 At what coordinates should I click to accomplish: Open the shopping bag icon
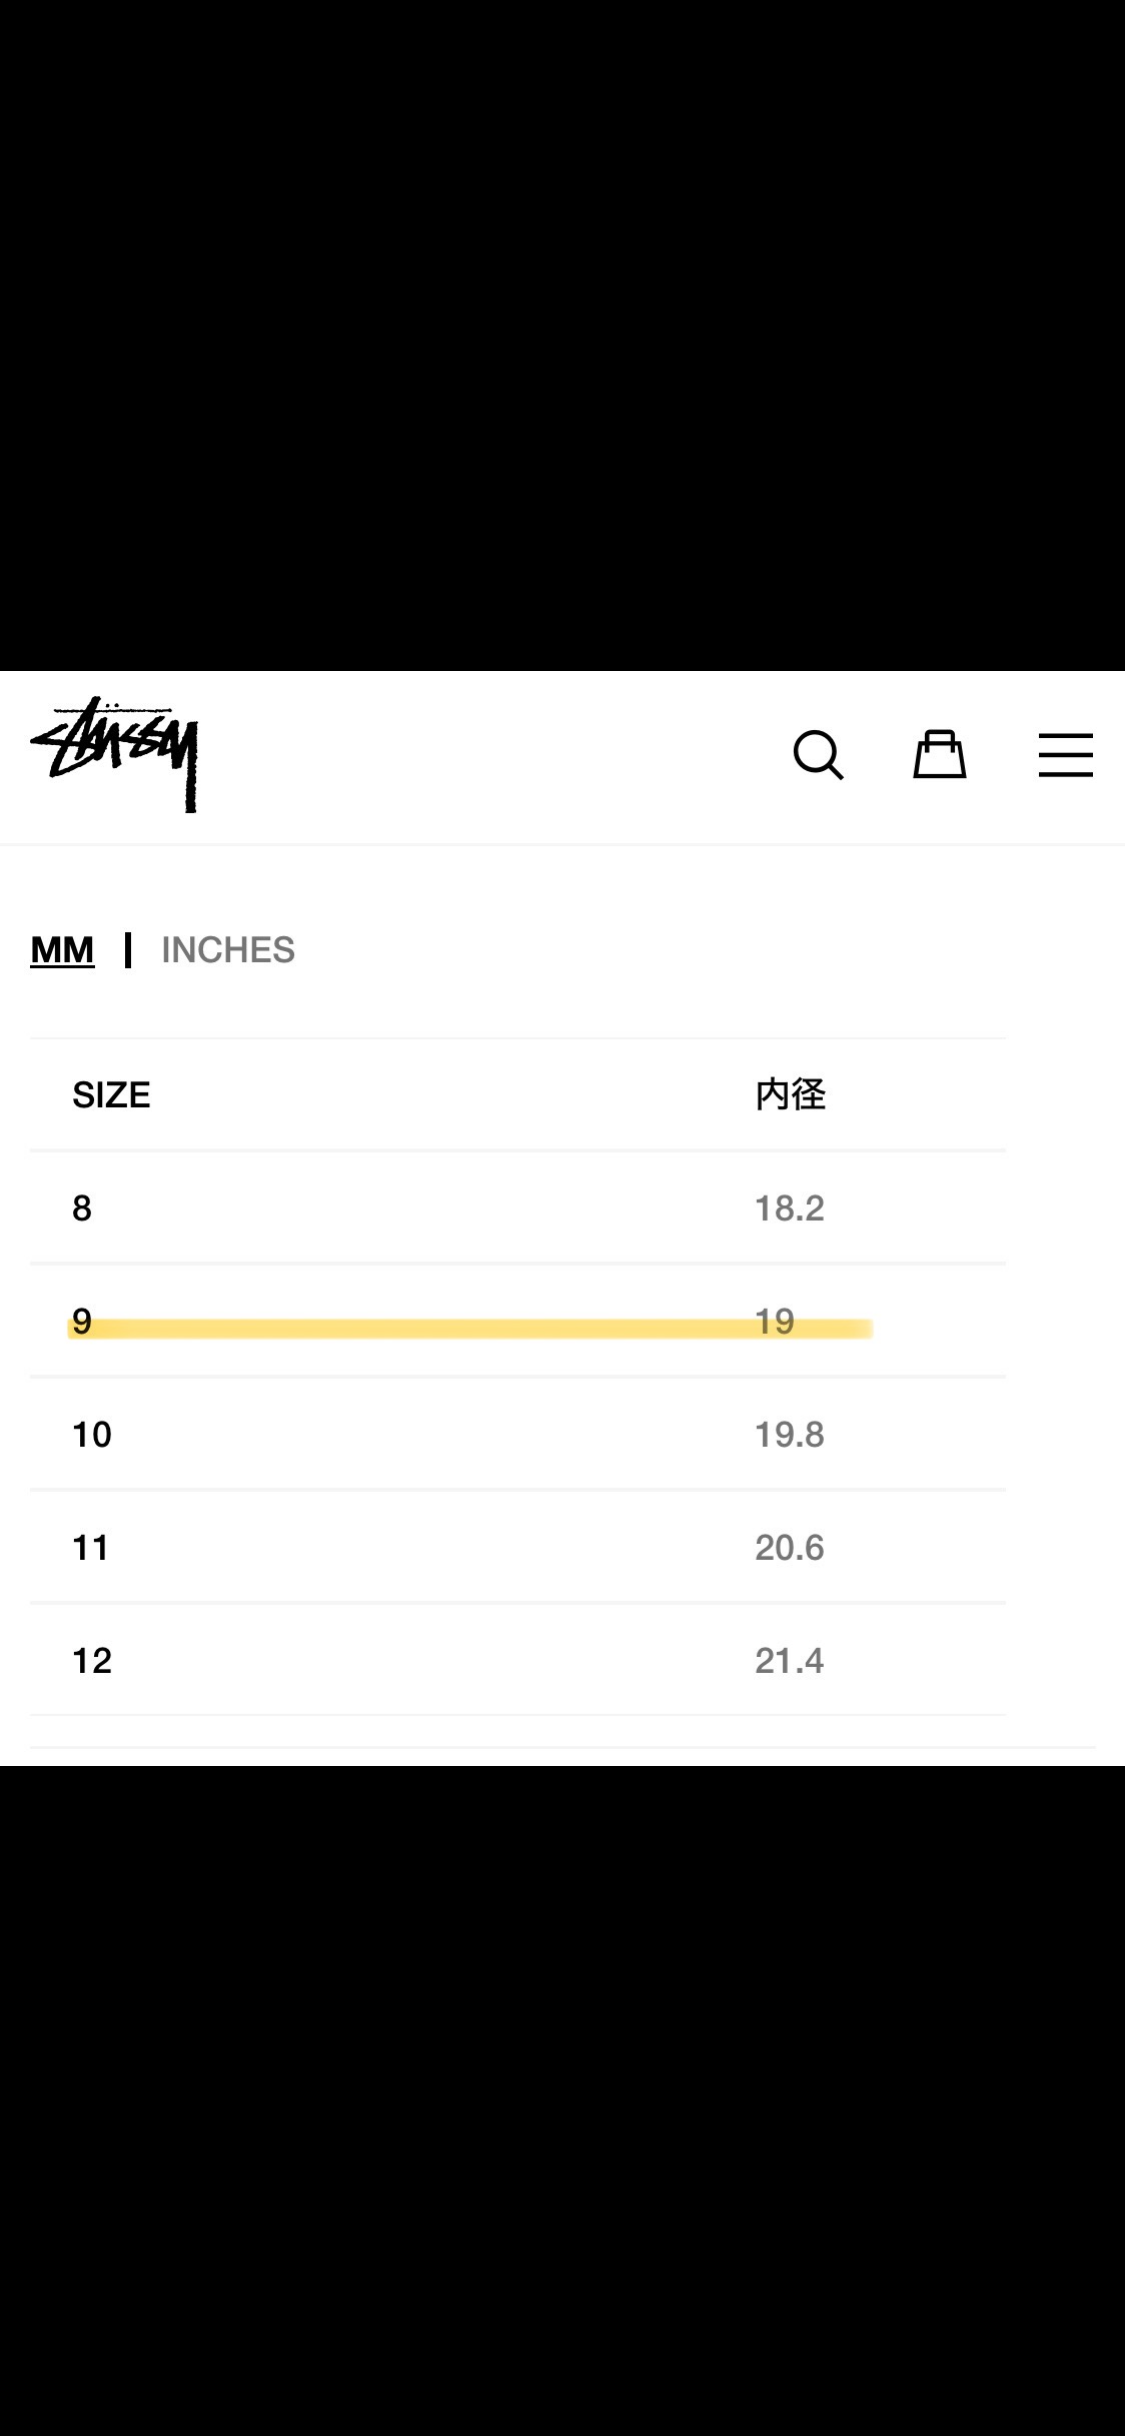940,754
